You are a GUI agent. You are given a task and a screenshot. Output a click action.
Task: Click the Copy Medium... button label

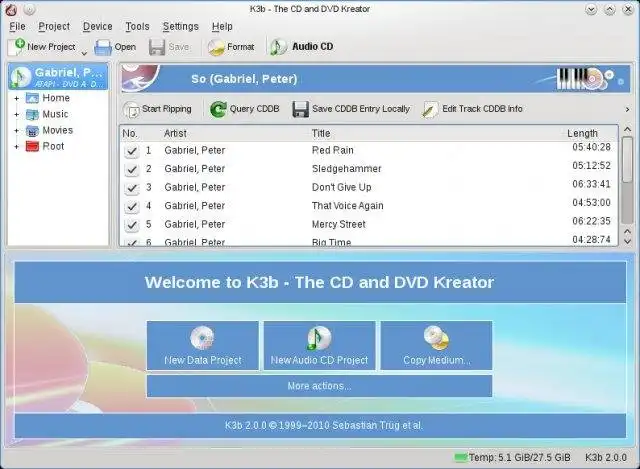[x=437, y=360]
